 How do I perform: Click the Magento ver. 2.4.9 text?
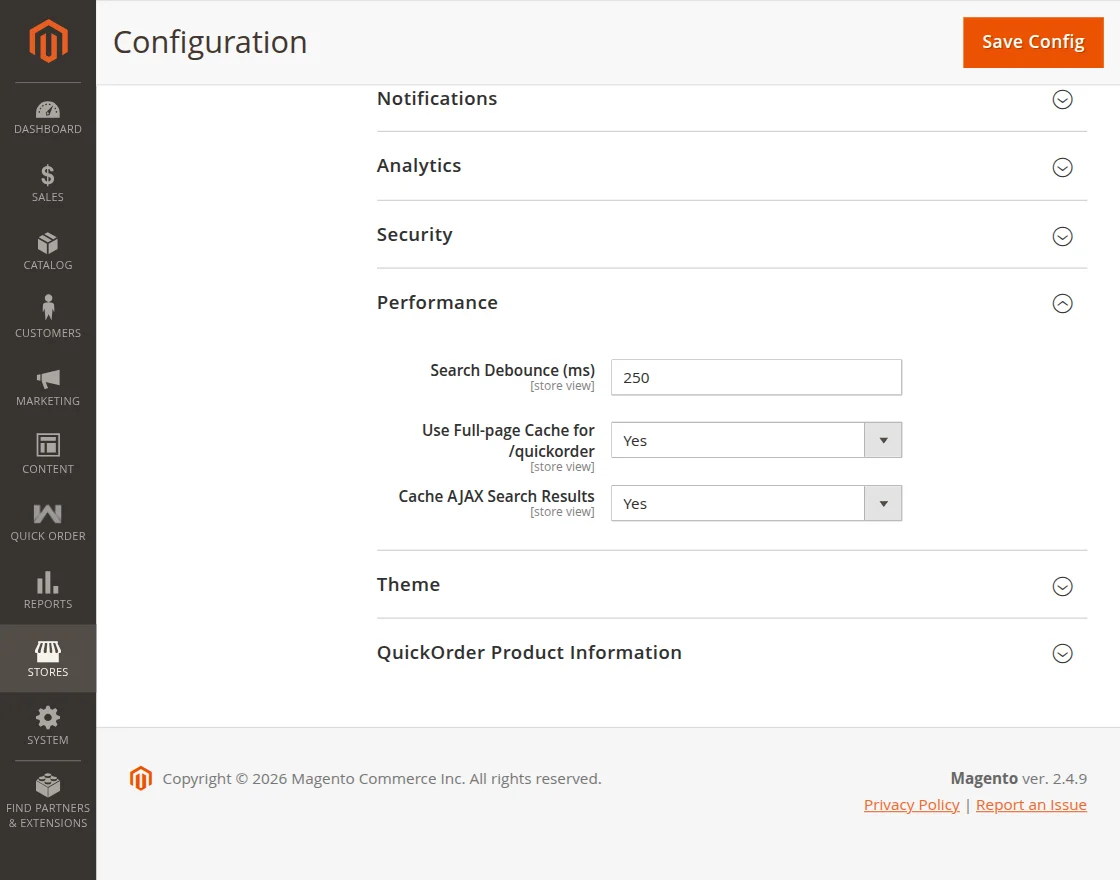1019,779
